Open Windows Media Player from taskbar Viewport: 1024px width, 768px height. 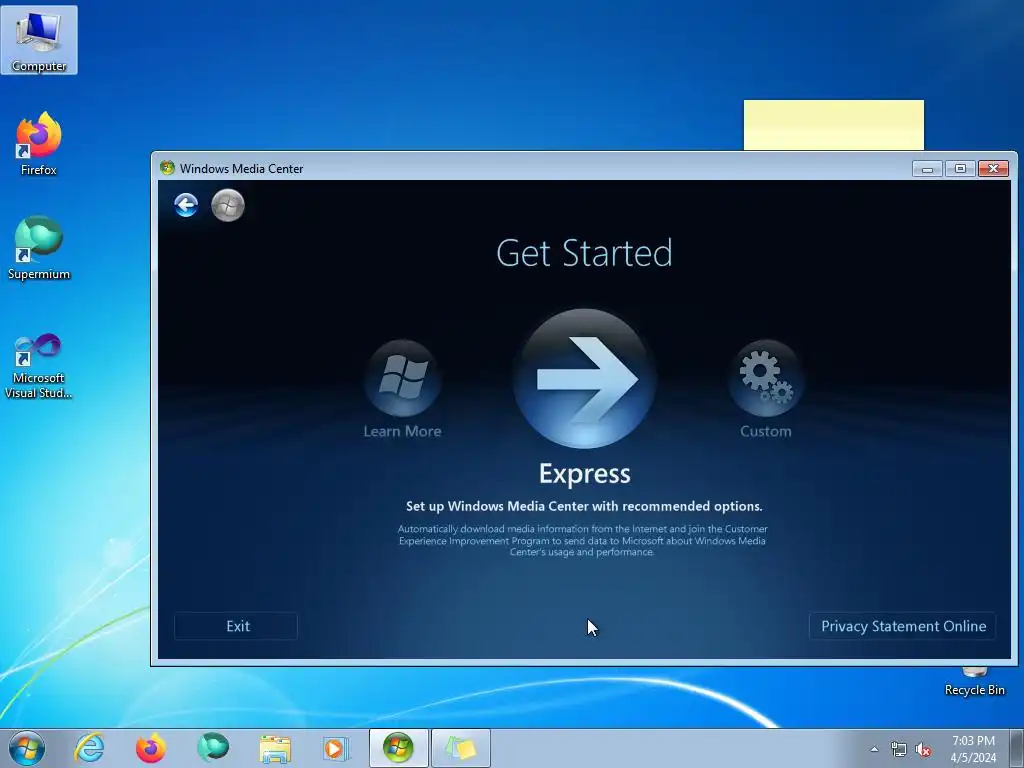point(336,748)
